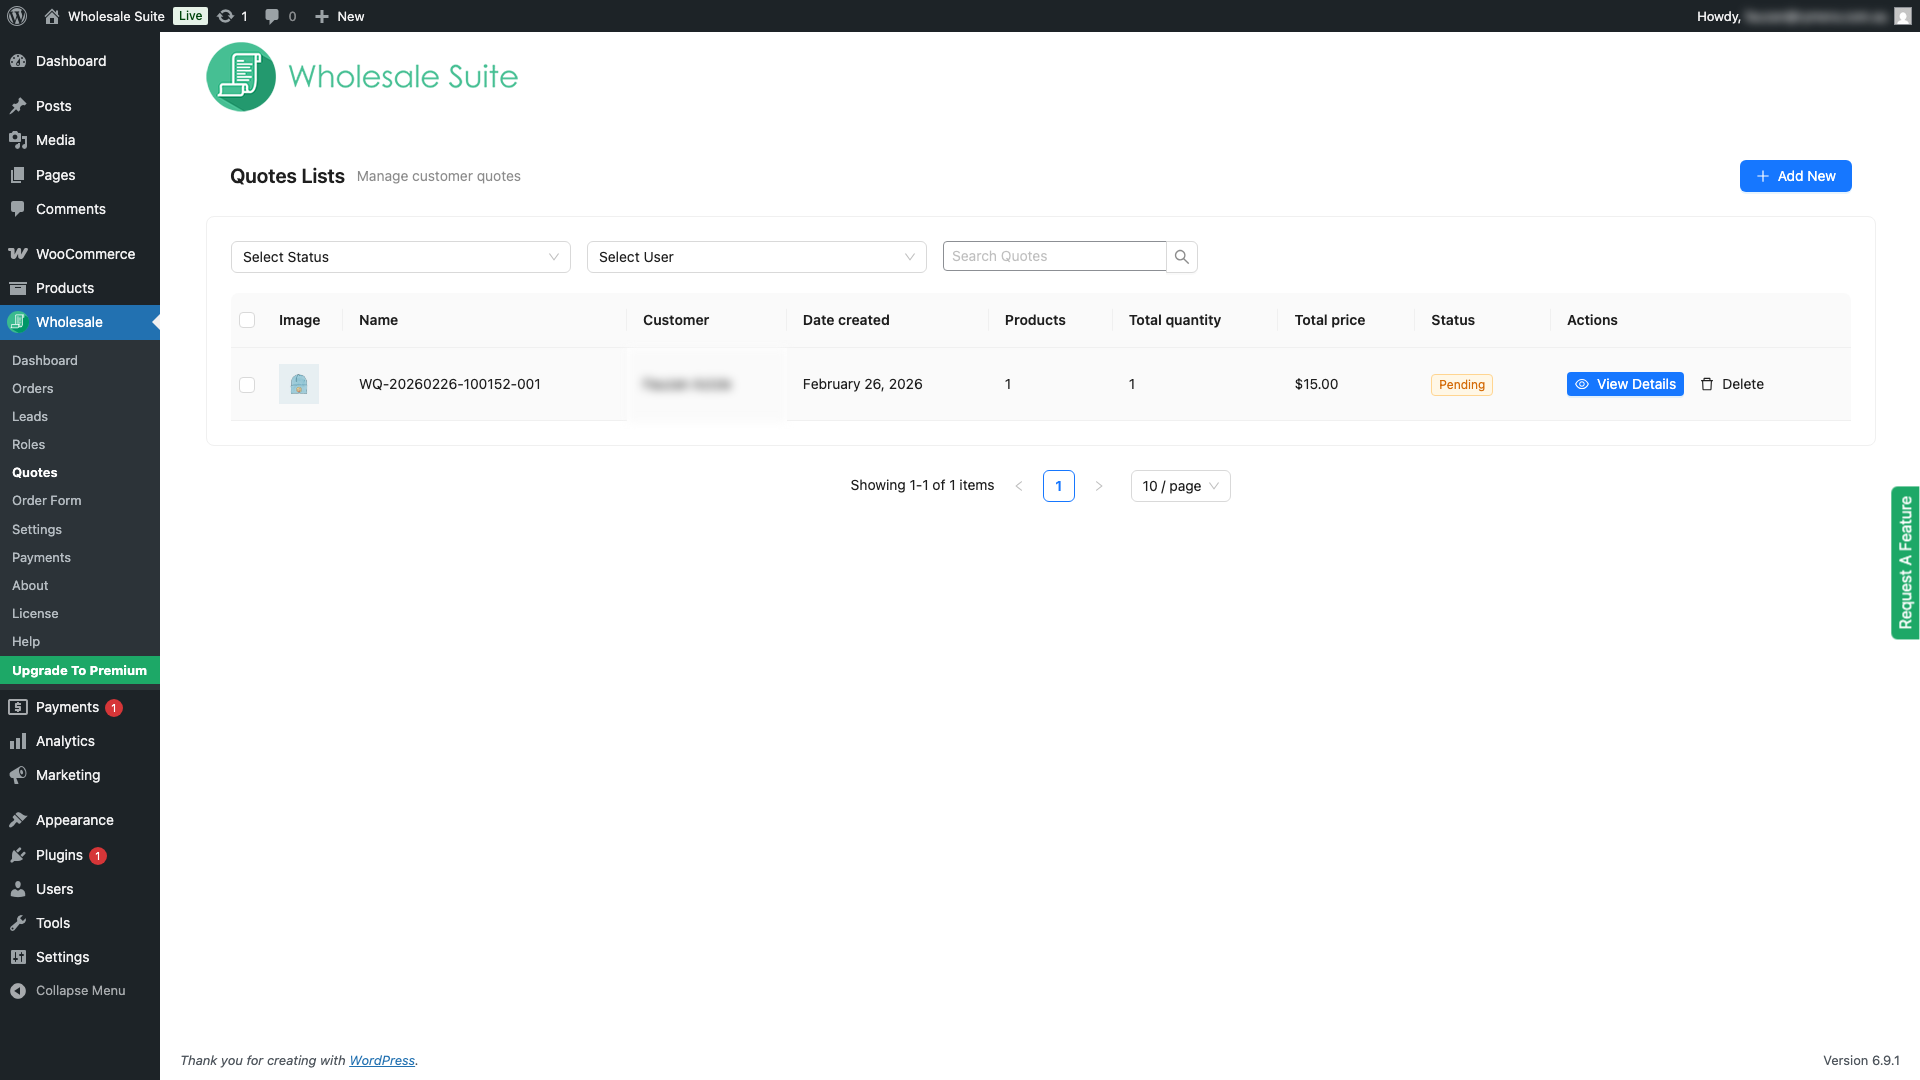Click the Products sidebar icon

click(19, 288)
